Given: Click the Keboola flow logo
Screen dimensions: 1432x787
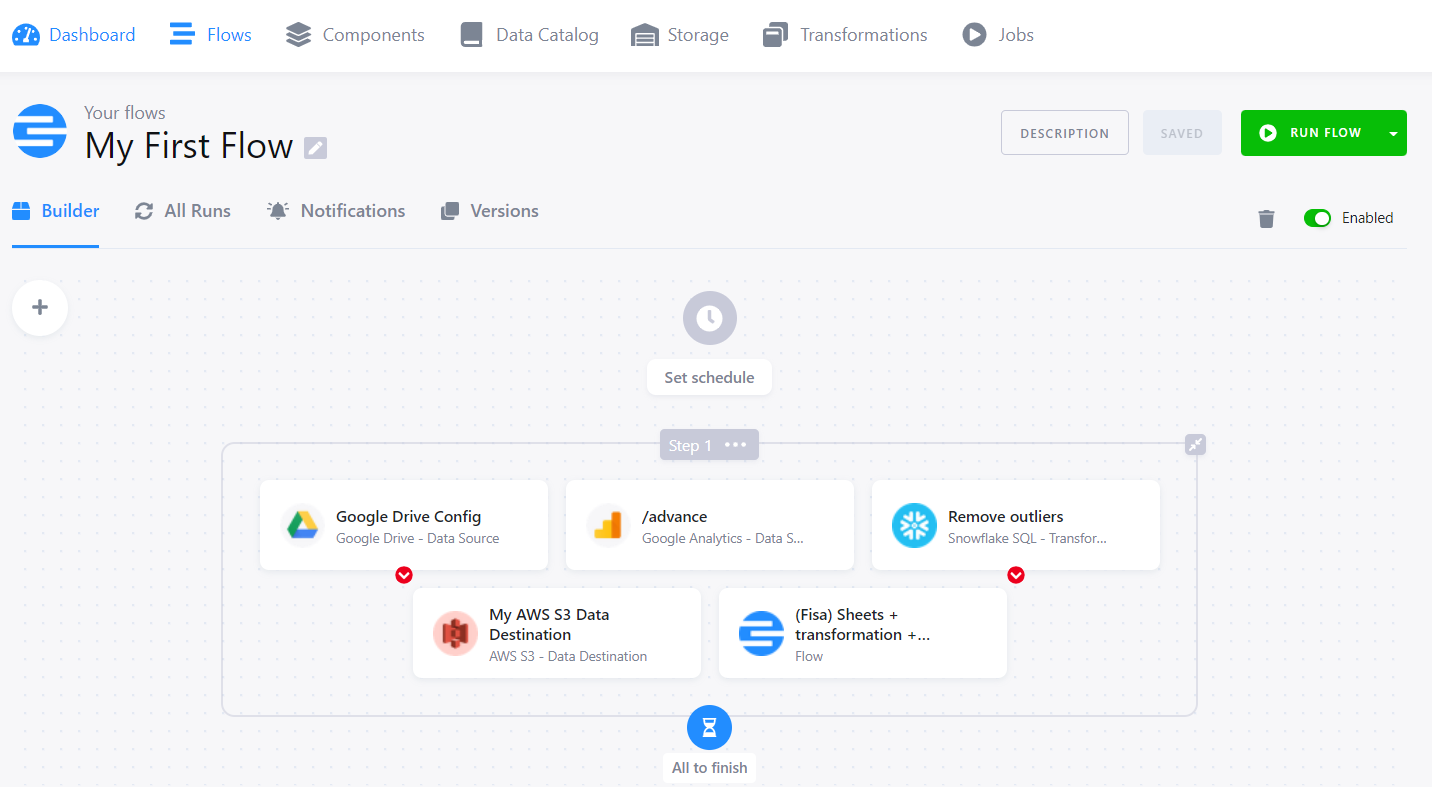Looking at the screenshot, I should click(x=40, y=131).
